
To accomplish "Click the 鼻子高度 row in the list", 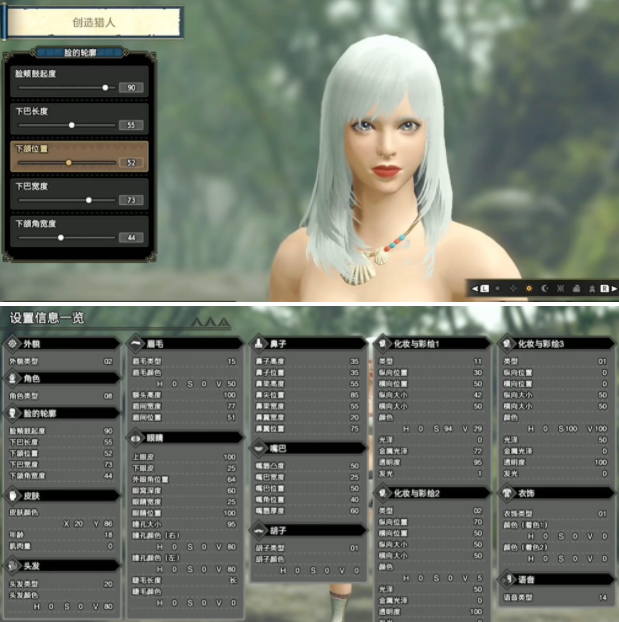I will [x=307, y=361].
